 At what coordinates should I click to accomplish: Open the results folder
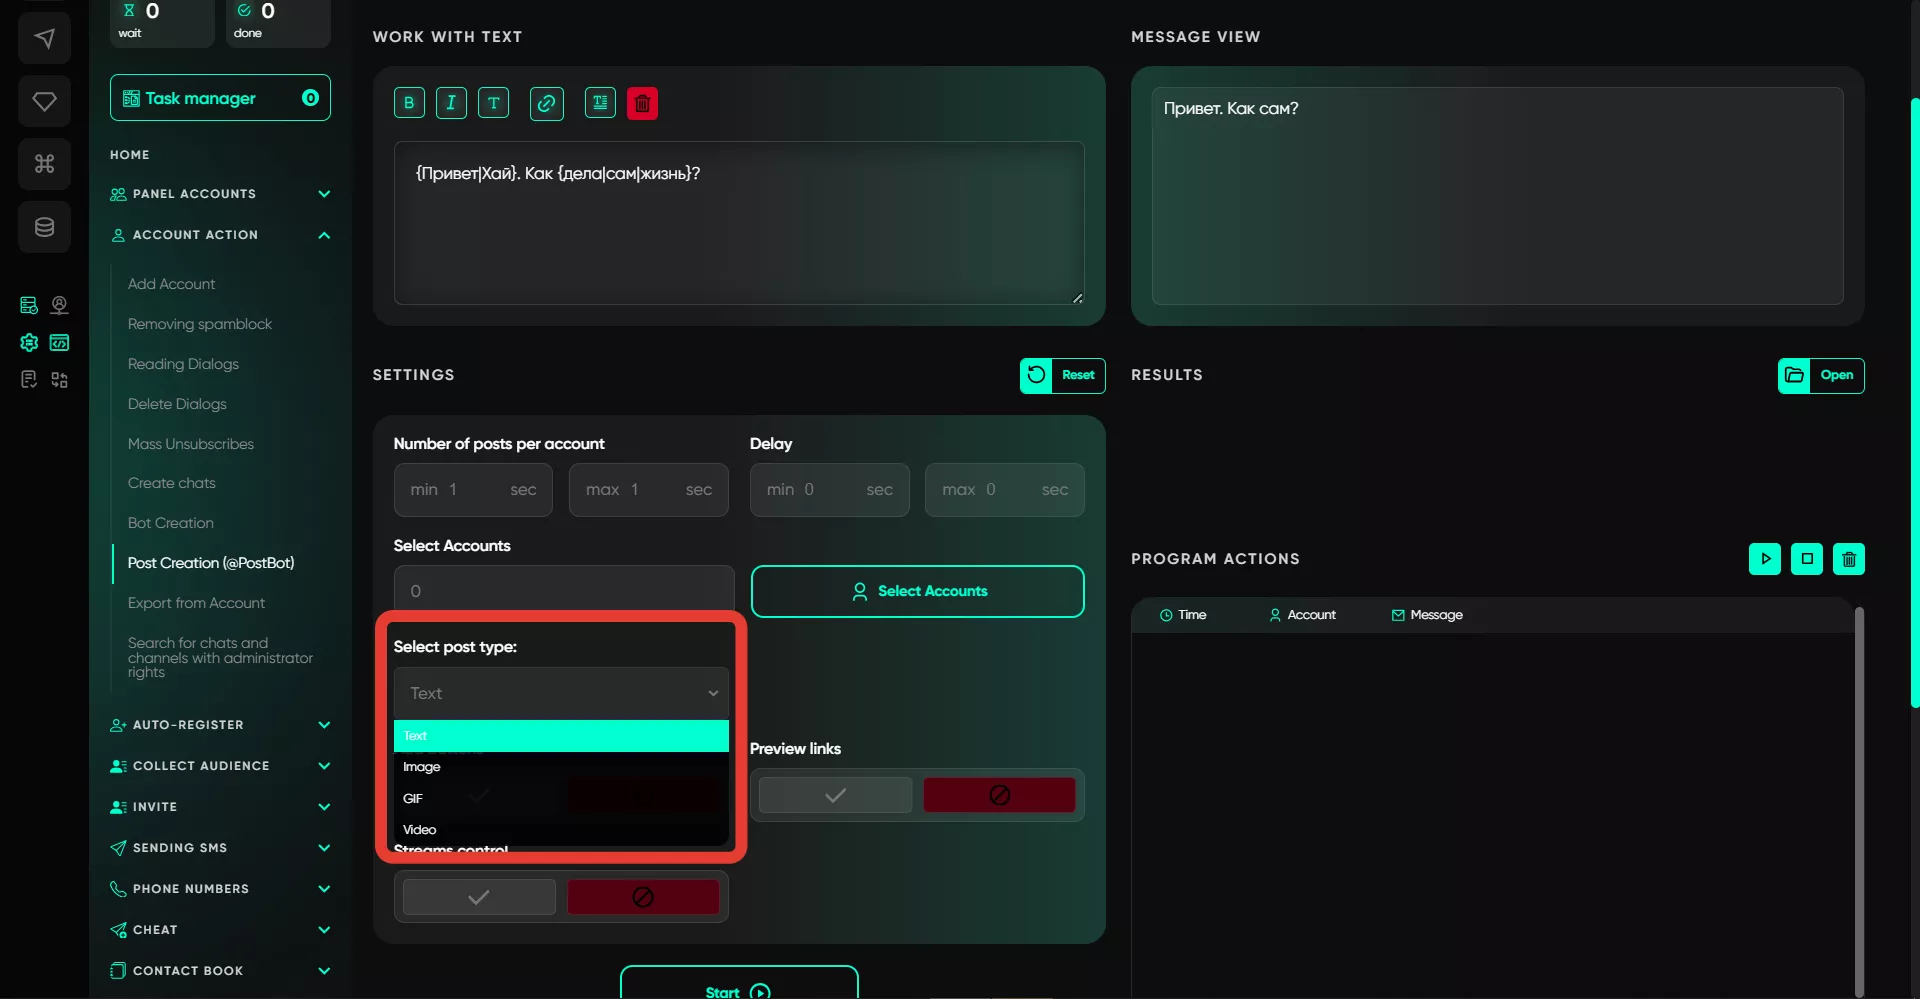point(1821,376)
